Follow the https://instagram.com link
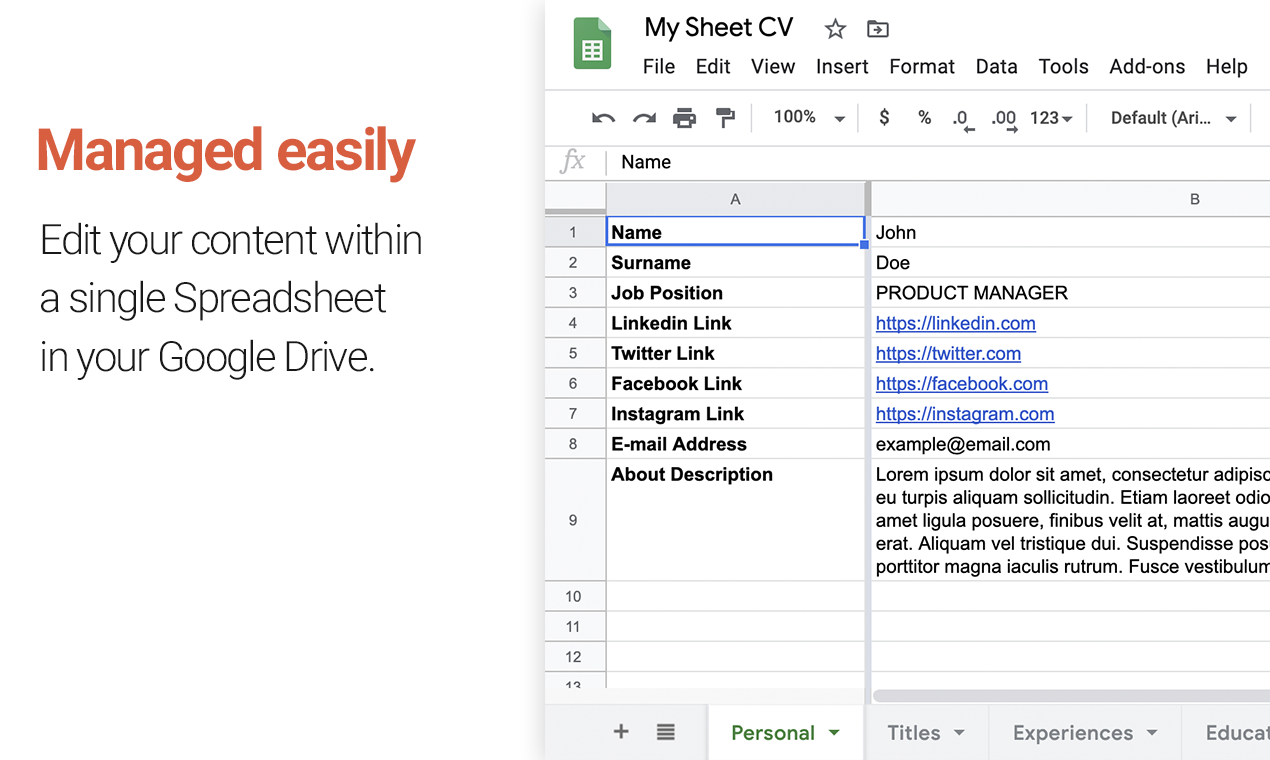This screenshot has width=1270, height=760. pos(965,413)
